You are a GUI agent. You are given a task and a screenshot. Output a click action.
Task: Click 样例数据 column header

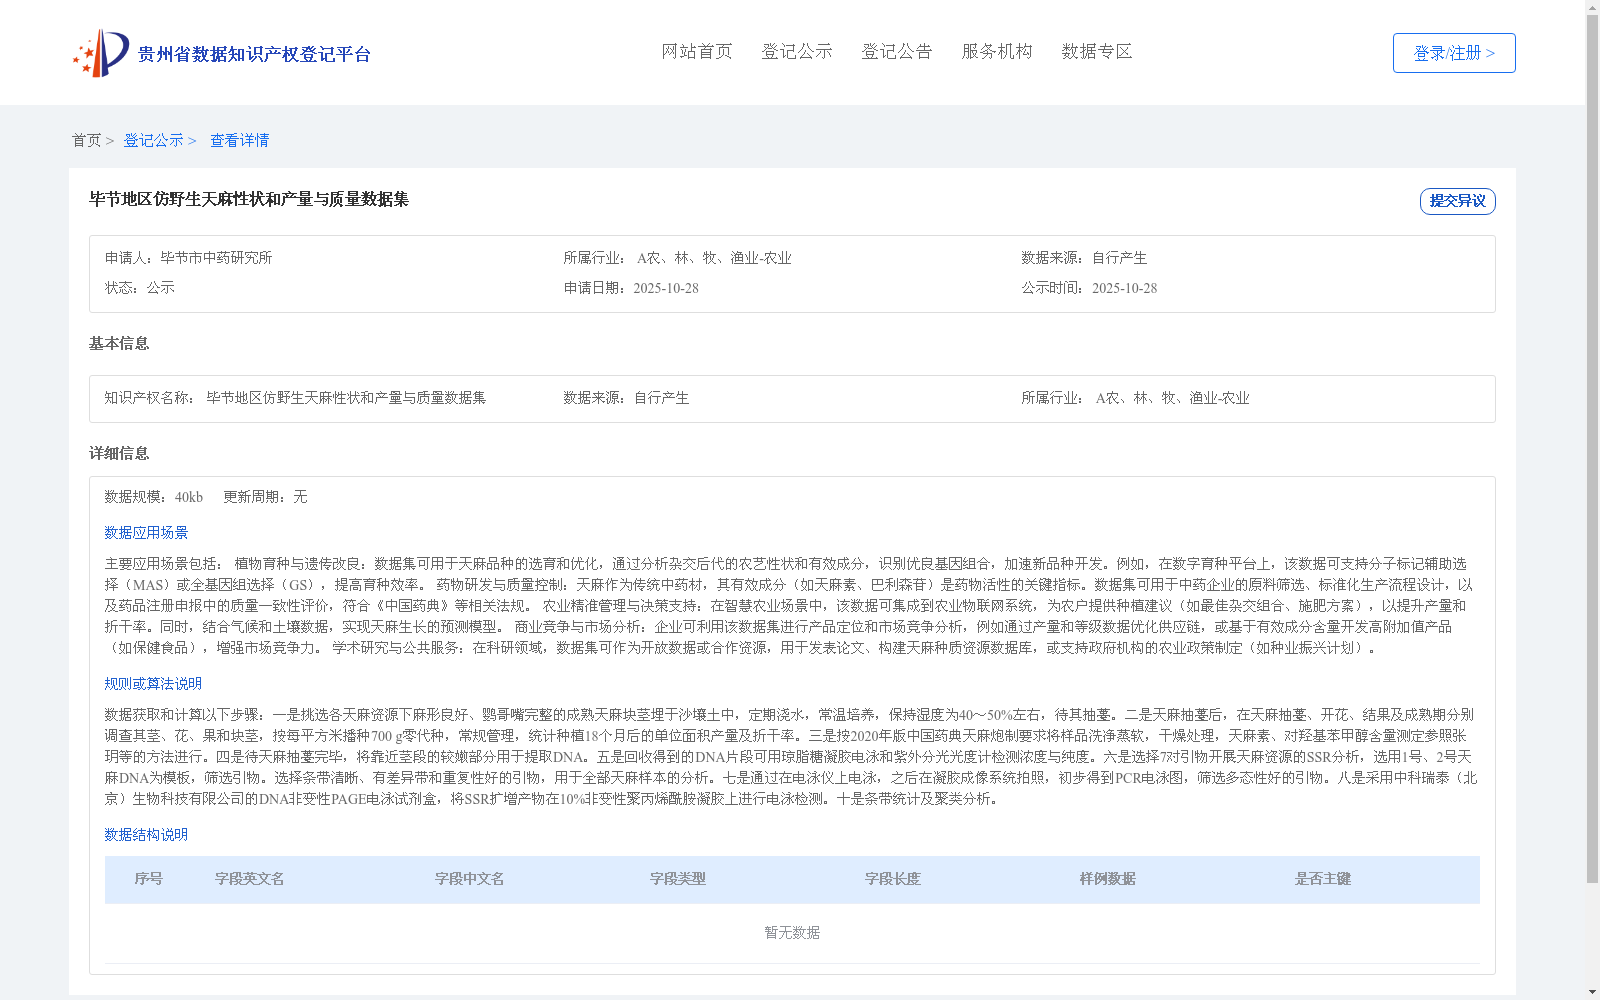tap(1108, 879)
